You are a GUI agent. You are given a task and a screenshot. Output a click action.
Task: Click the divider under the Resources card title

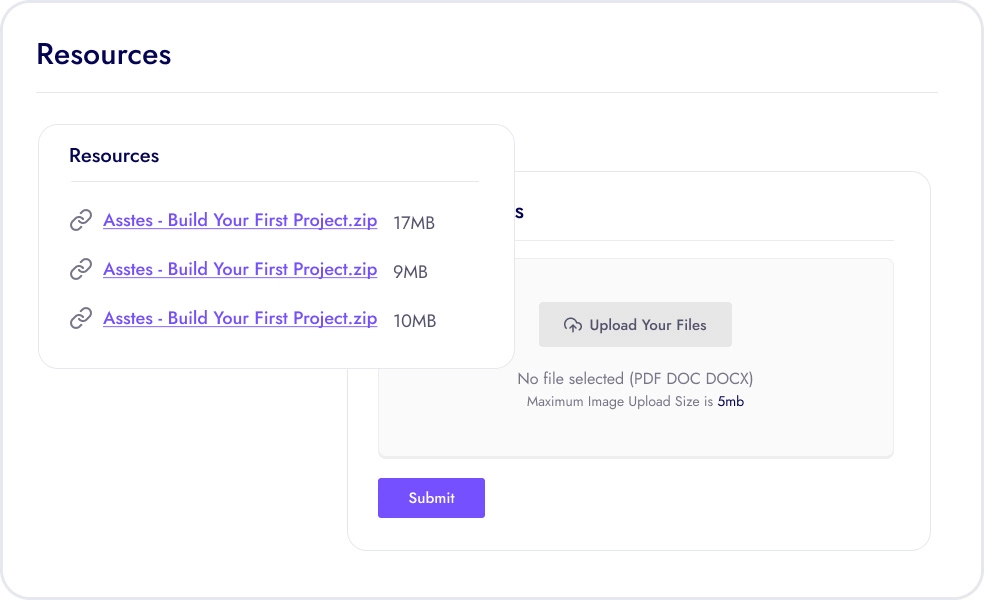coord(275,182)
